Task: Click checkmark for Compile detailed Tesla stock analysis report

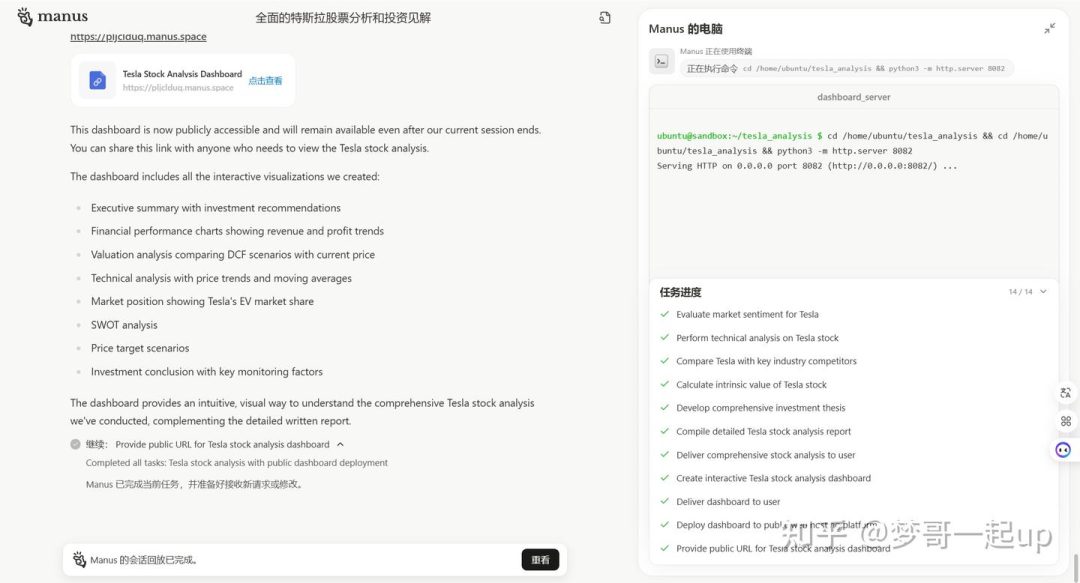Action: (665, 431)
